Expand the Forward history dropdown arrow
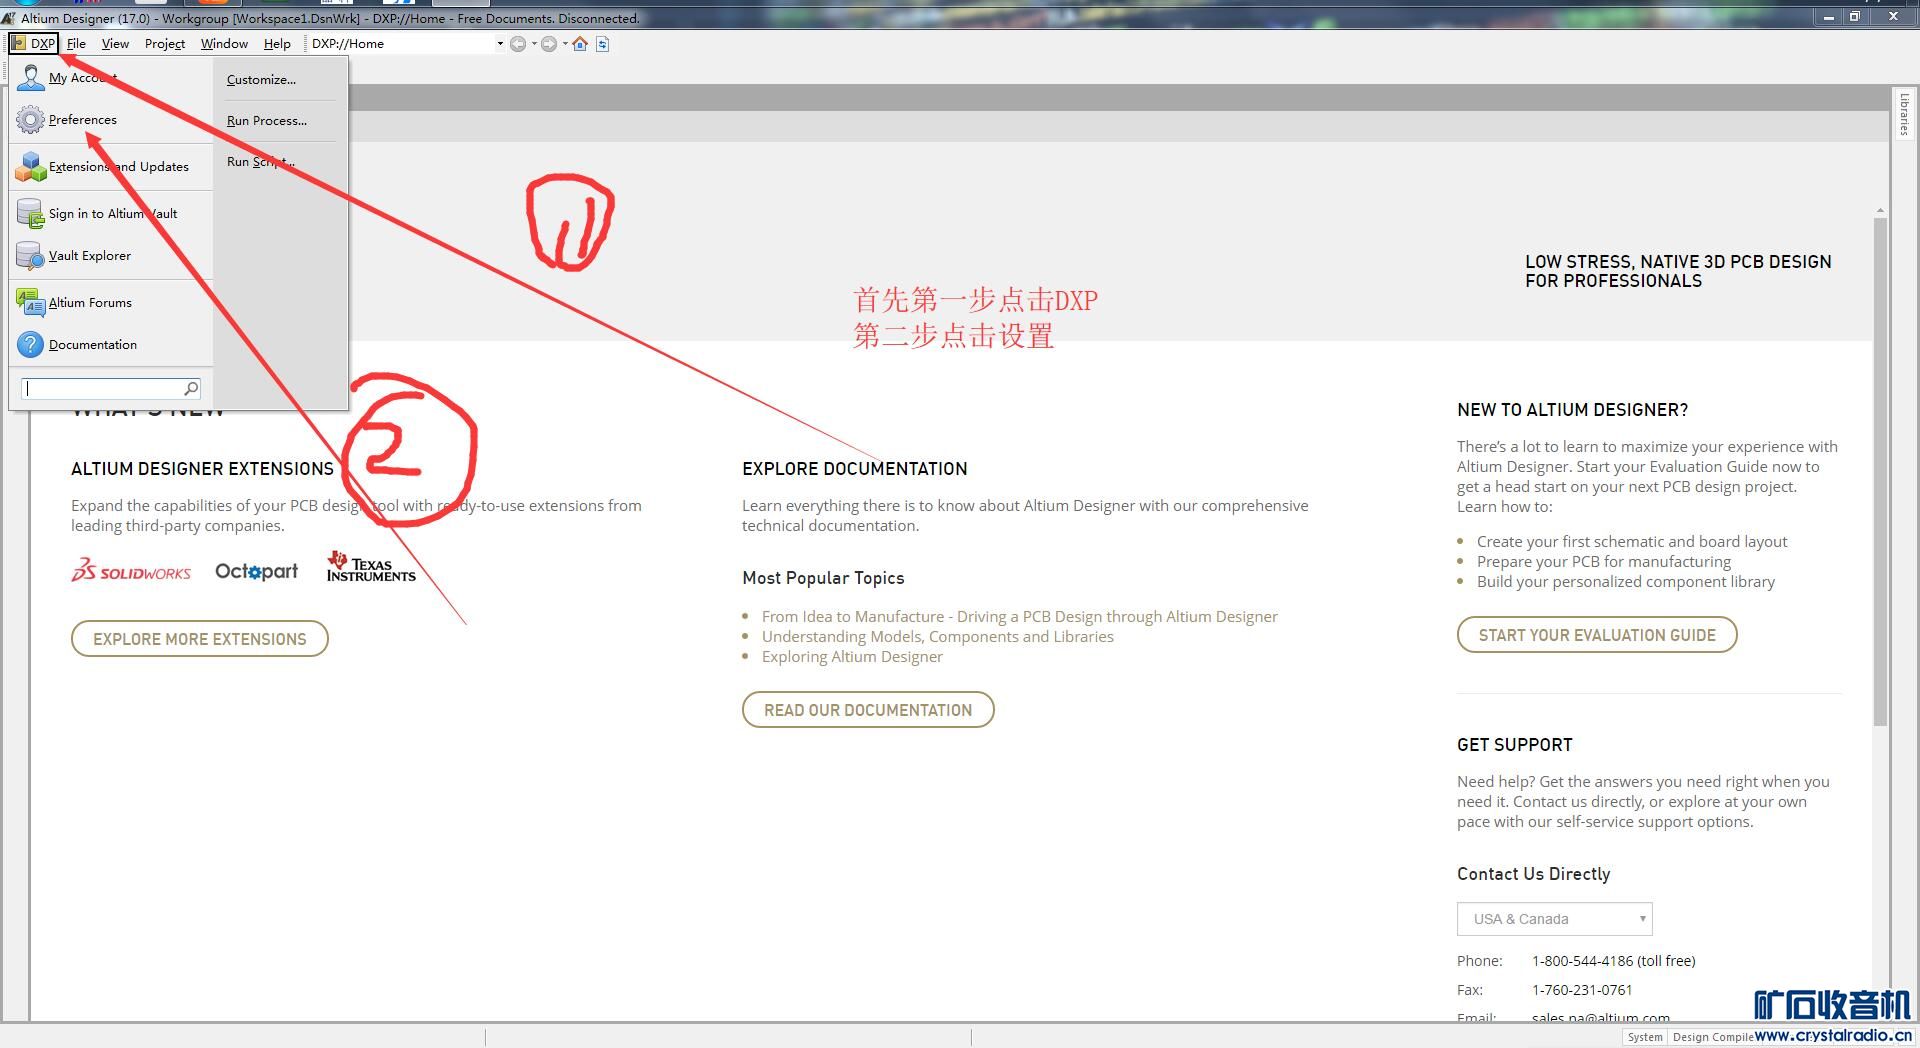The width and height of the screenshot is (1920, 1048). click(x=565, y=44)
